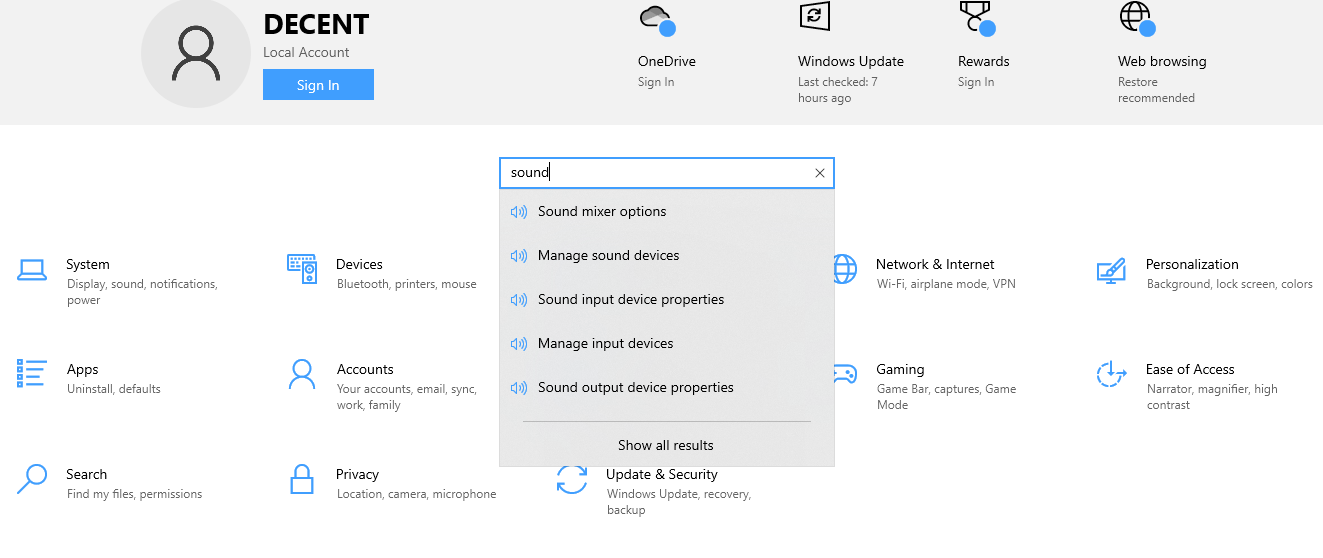Open Devices keyboard and speaker icon
Viewport: 1323px width, 558px height.
(x=302, y=269)
